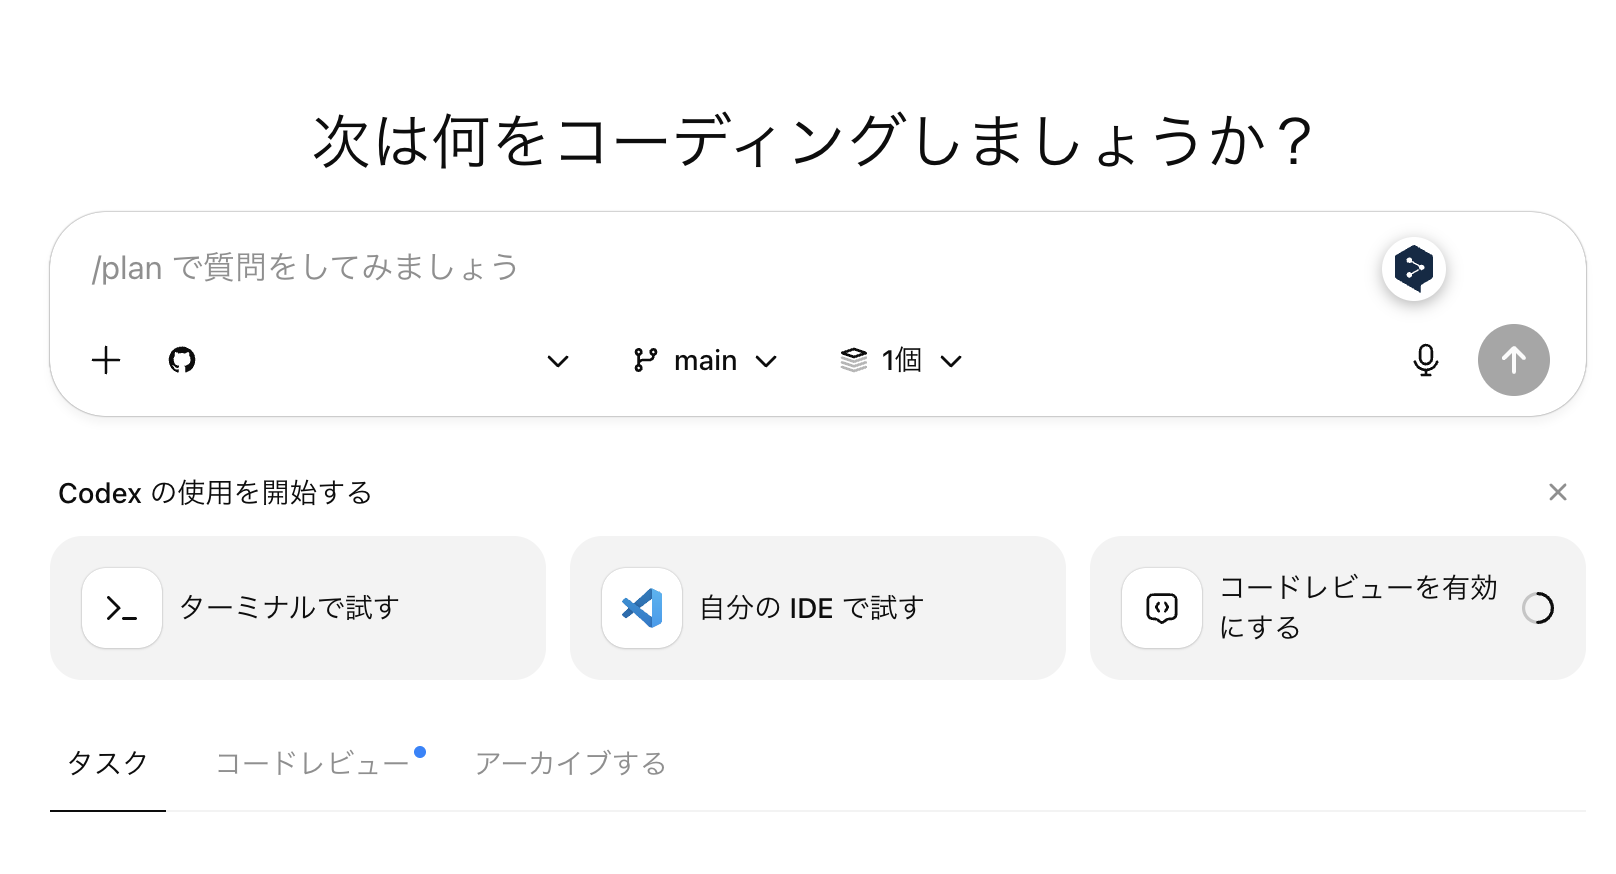This screenshot has height=874, width=1616.
Task: Click the submit arrow button
Action: [1513, 360]
